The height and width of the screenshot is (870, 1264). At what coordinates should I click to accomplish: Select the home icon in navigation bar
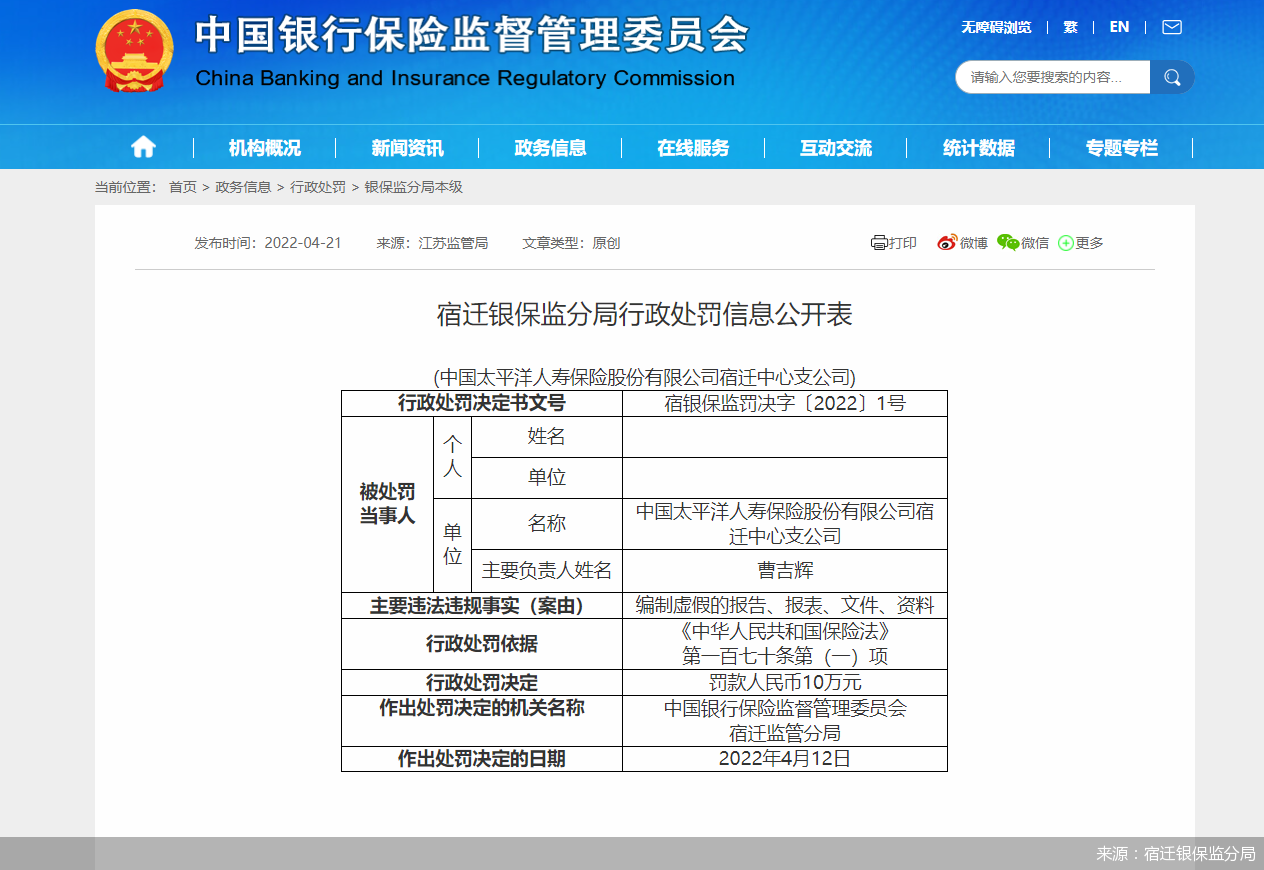(x=143, y=146)
